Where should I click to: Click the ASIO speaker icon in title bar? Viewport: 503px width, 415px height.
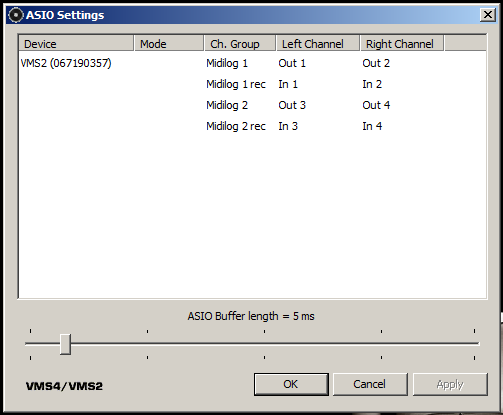(x=15, y=15)
